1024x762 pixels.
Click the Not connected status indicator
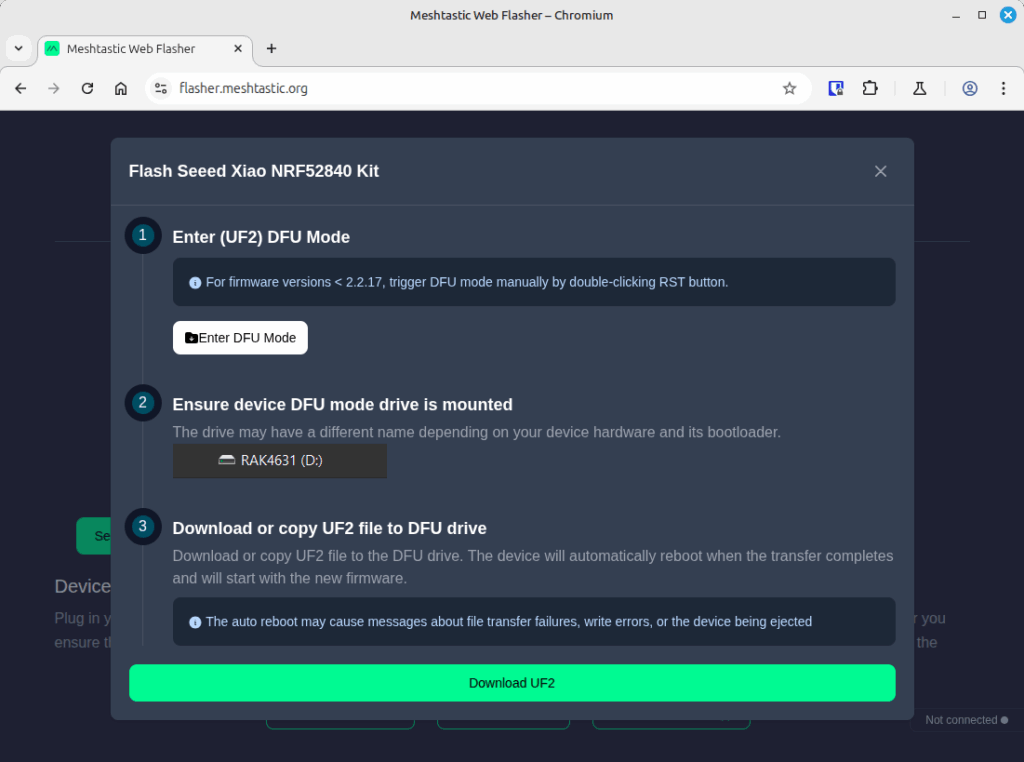tap(967, 720)
